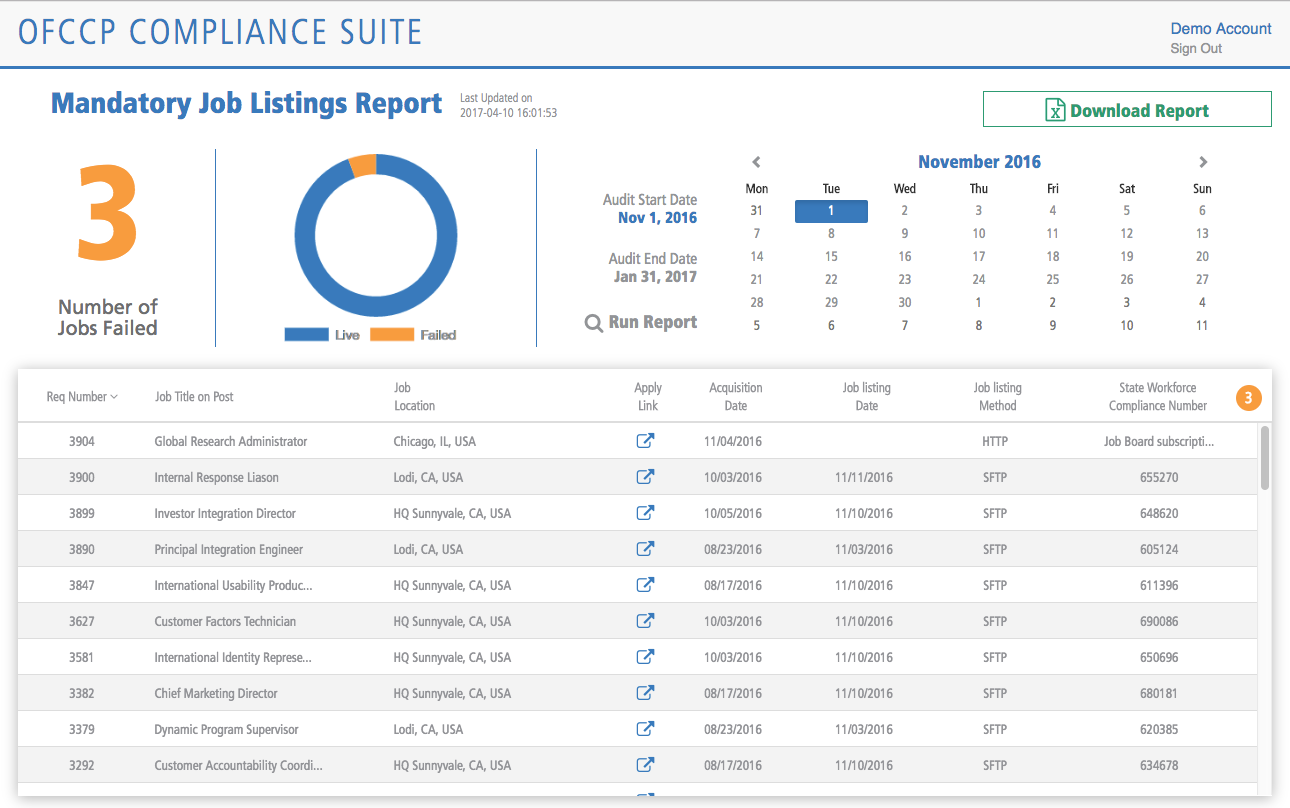Click the Excel icon on Download Report
1290x808 pixels.
click(x=1054, y=111)
